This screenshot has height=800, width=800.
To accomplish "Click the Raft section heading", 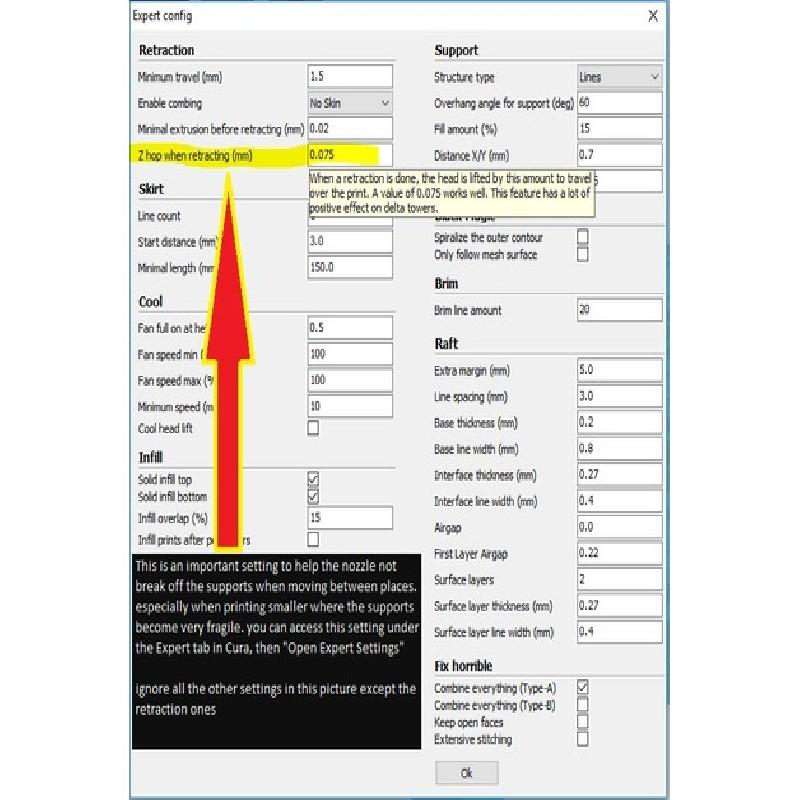I will pyautogui.click(x=446, y=343).
